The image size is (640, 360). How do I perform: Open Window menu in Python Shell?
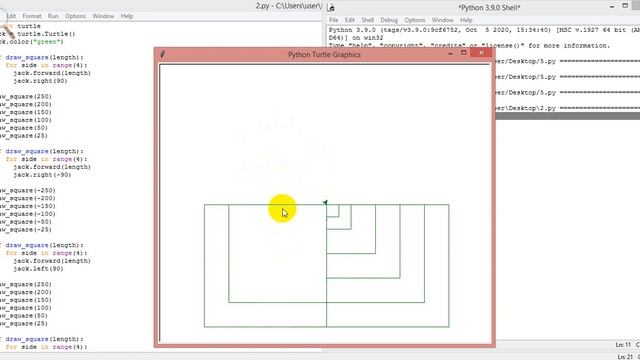coord(442,20)
